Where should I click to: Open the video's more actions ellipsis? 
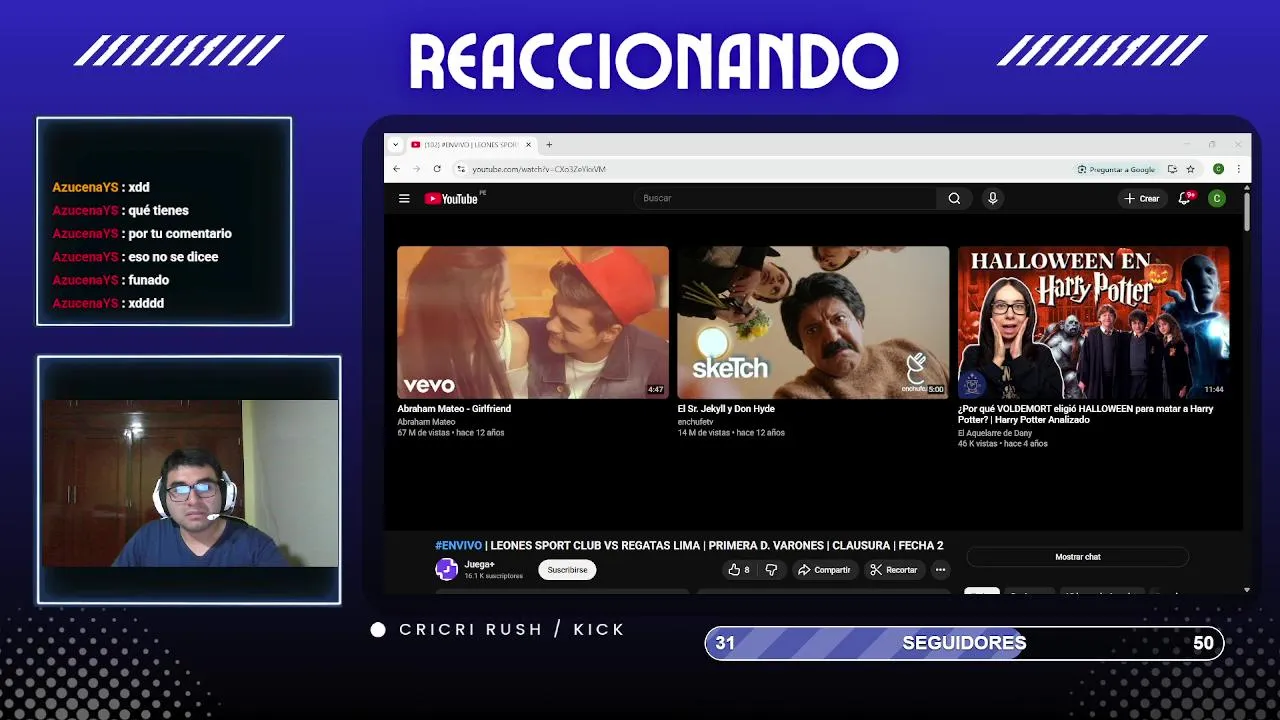tap(940, 570)
